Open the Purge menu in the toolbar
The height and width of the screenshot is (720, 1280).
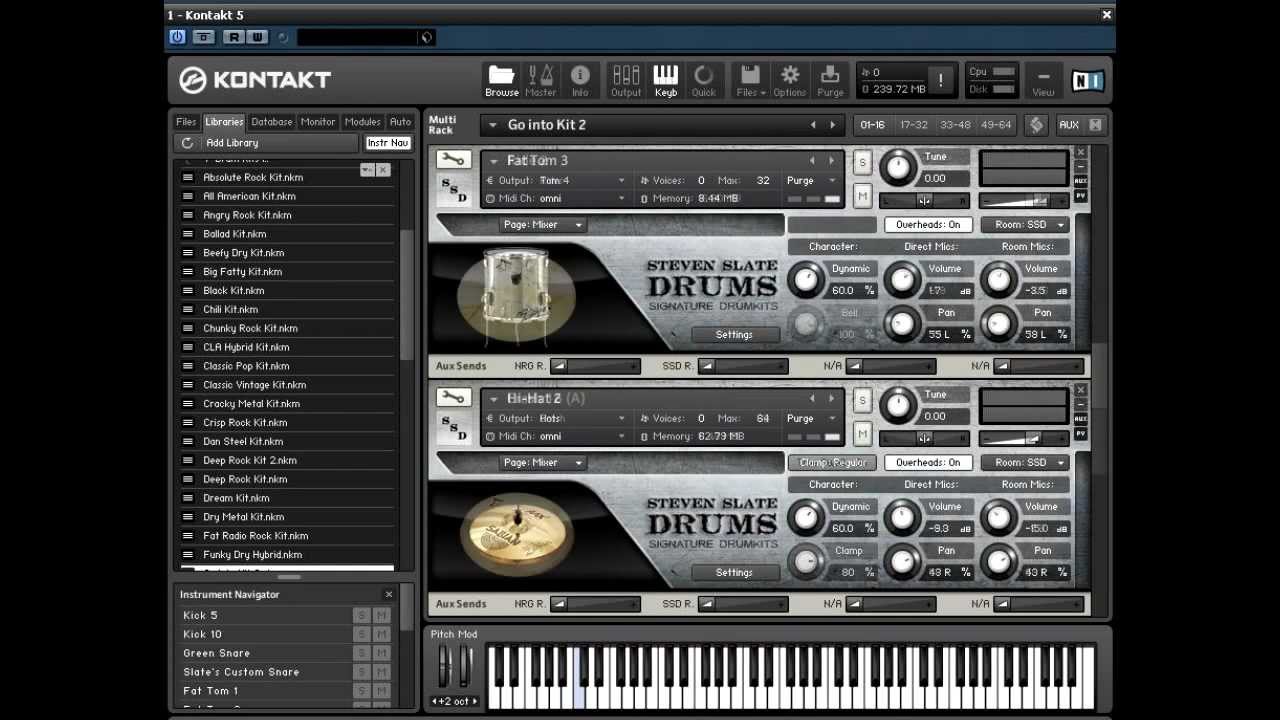tap(830, 80)
